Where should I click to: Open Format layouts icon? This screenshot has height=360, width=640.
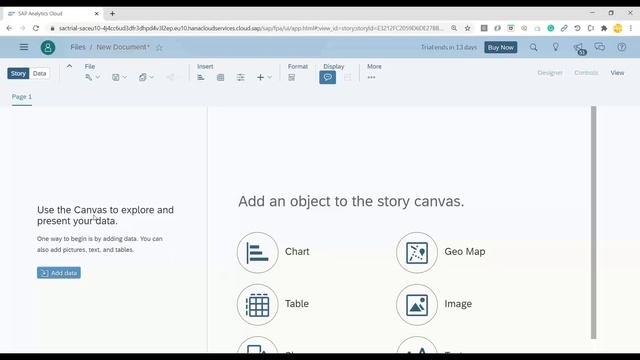tap(291, 77)
